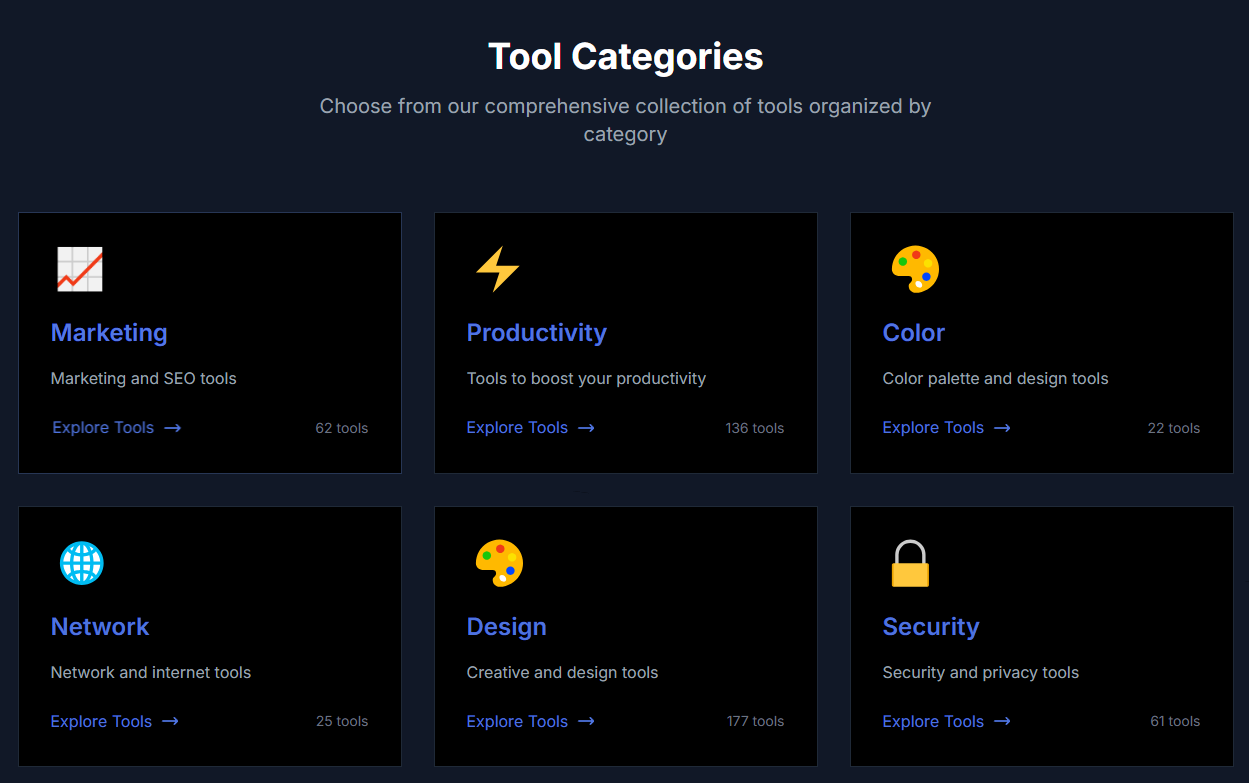Select the Productivity lightning bolt icon
The image size is (1249, 783).
496,268
